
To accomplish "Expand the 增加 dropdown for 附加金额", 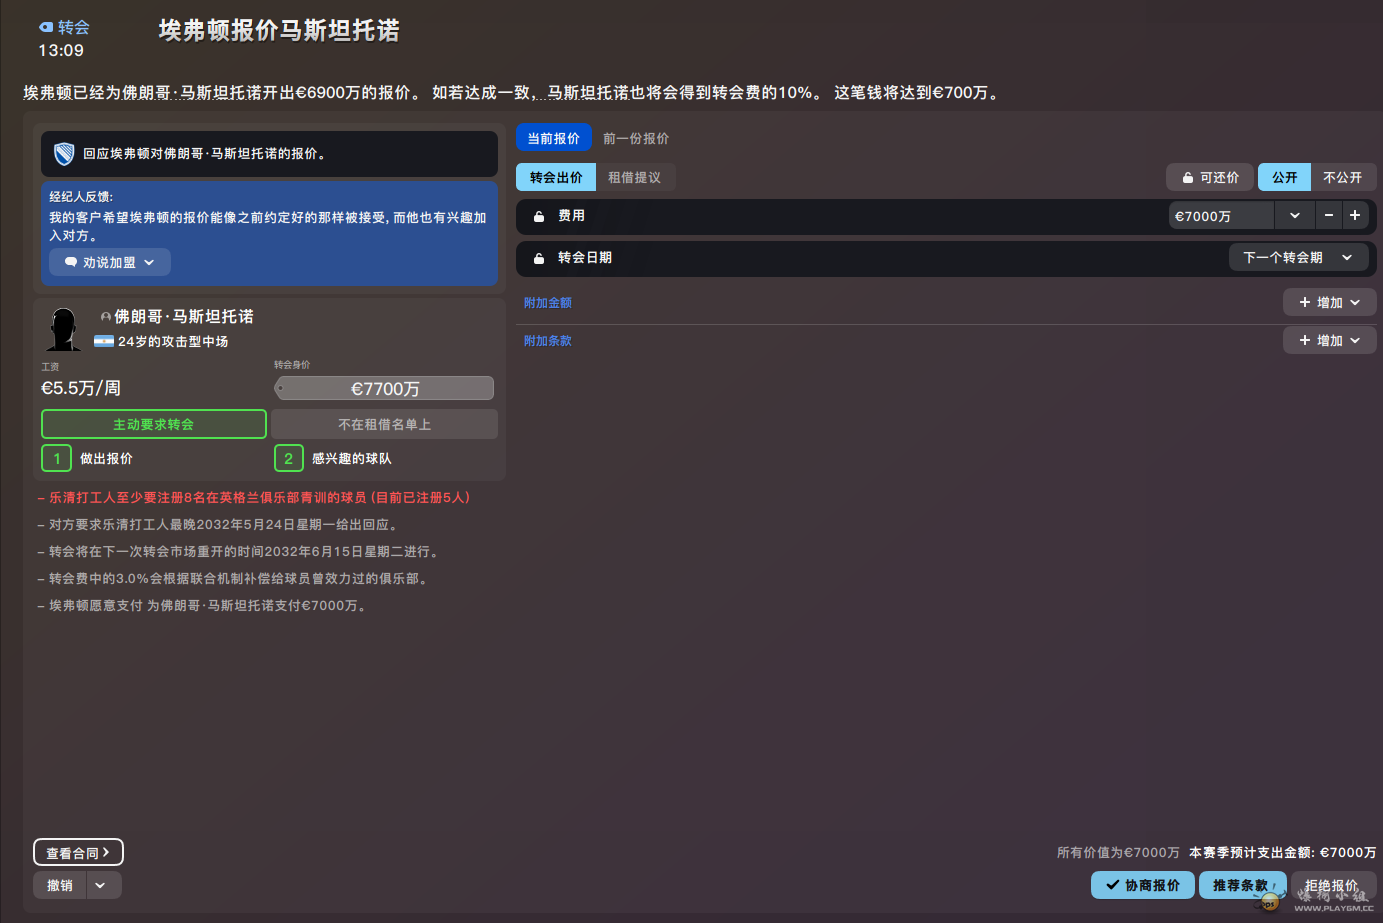I will tap(1329, 302).
